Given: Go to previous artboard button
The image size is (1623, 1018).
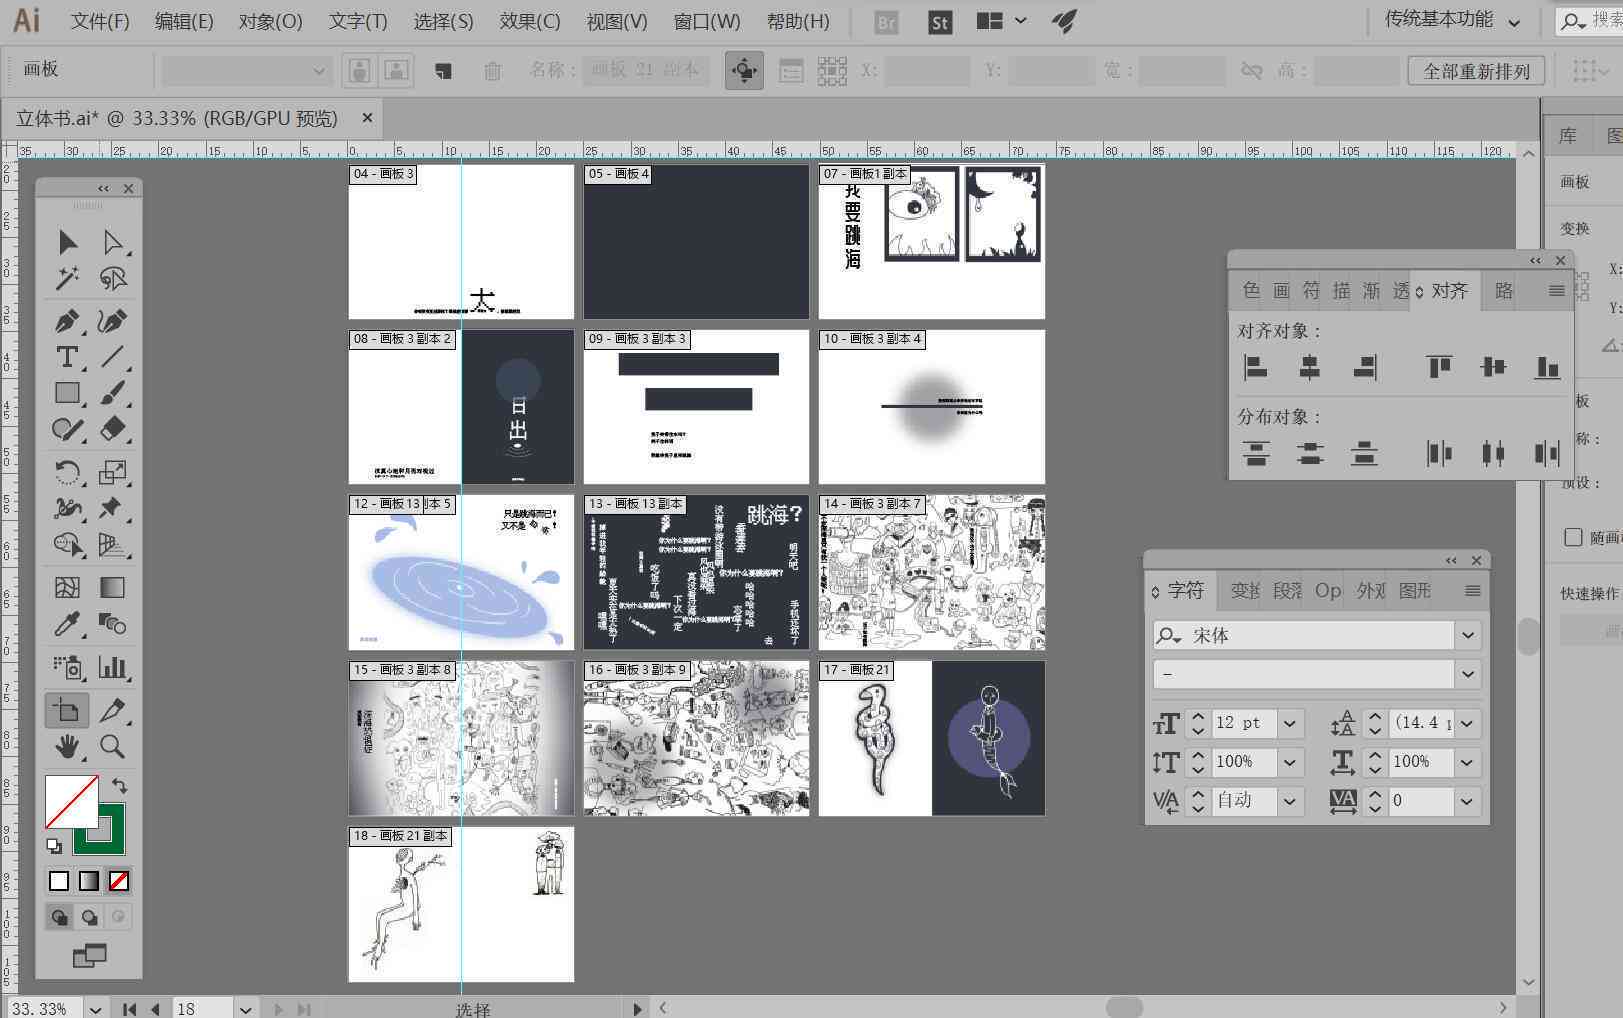Looking at the screenshot, I should point(155,1008).
